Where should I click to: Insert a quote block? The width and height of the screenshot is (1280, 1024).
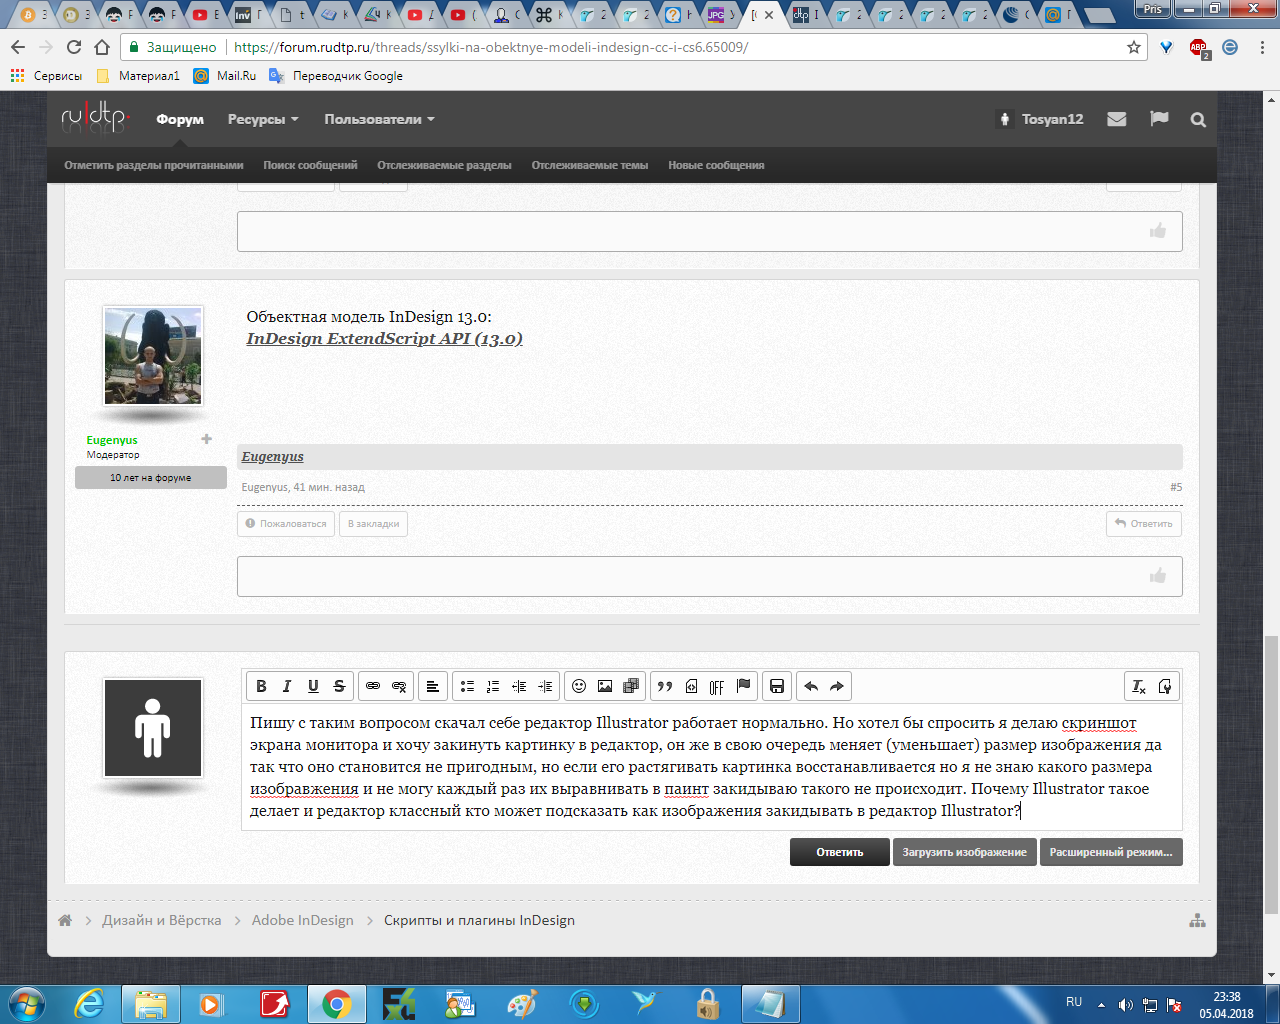665,686
